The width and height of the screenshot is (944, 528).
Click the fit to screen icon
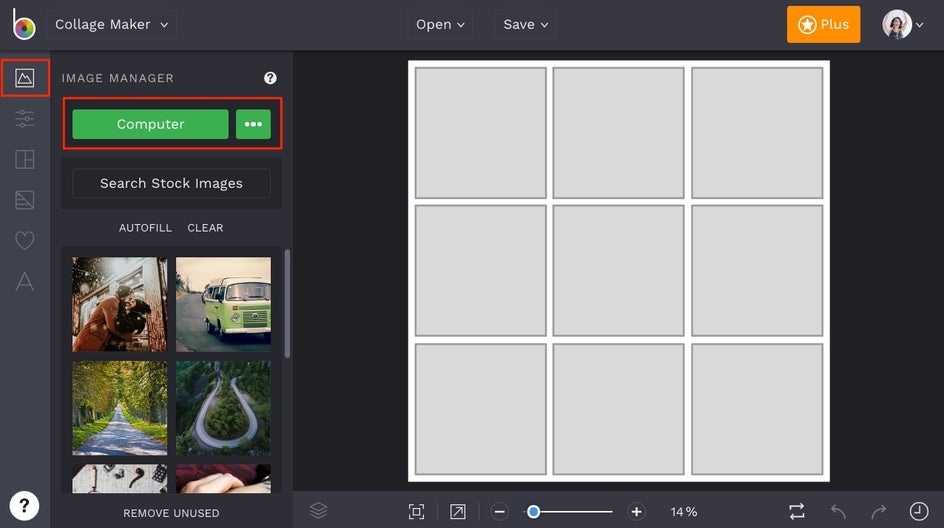tap(417, 512)
